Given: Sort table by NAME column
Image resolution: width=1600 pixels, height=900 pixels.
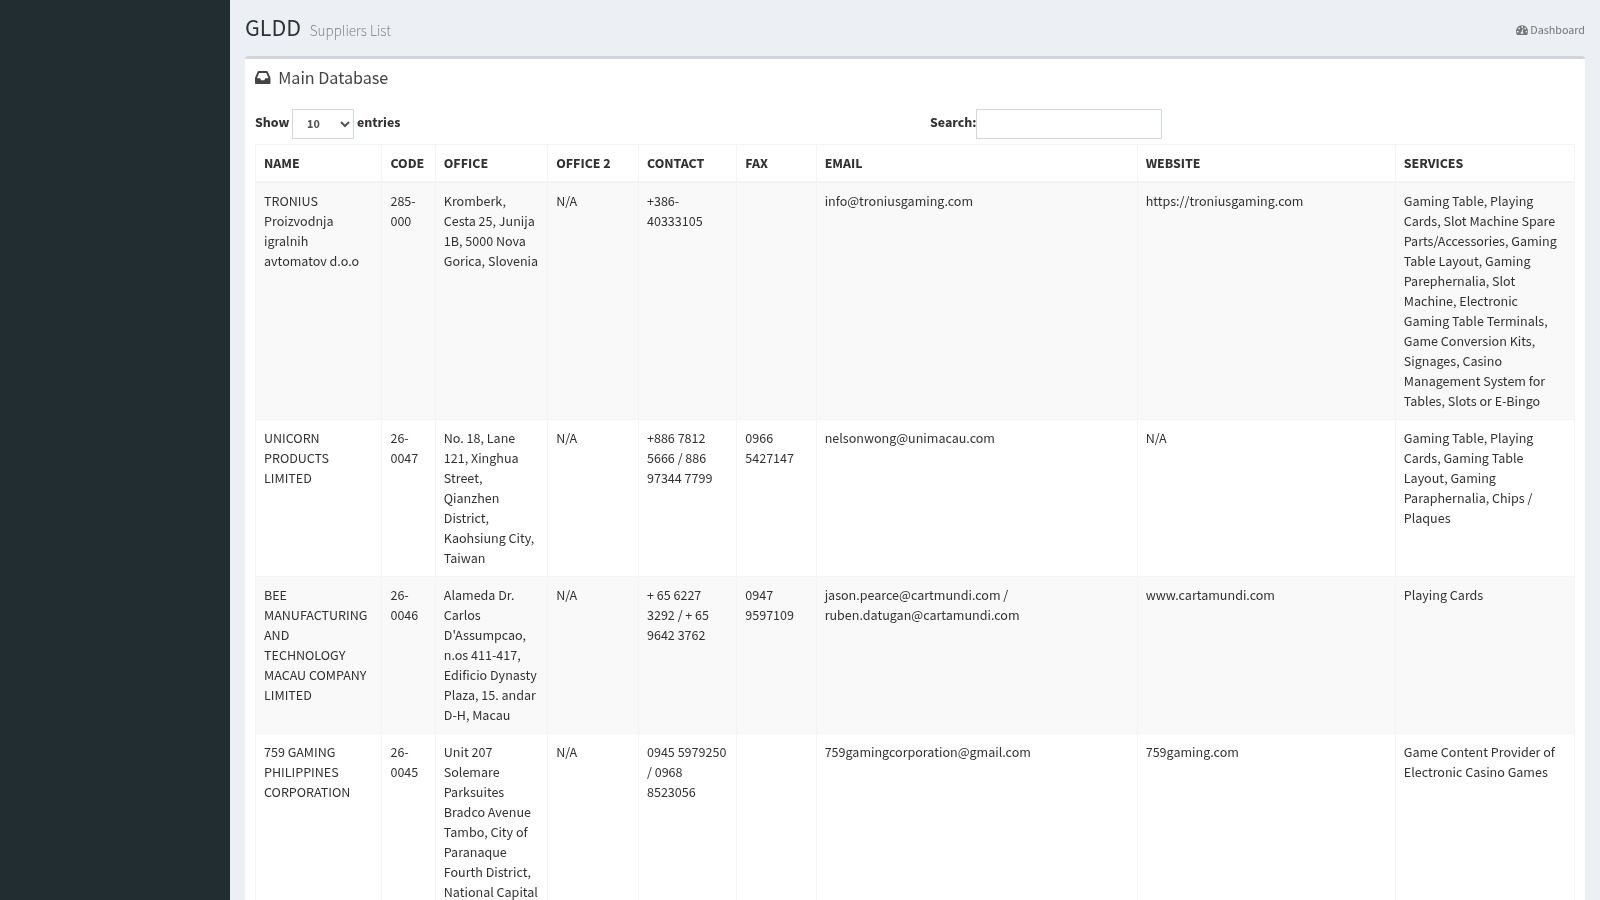Looking at the screenshot, I should (318, 163).
